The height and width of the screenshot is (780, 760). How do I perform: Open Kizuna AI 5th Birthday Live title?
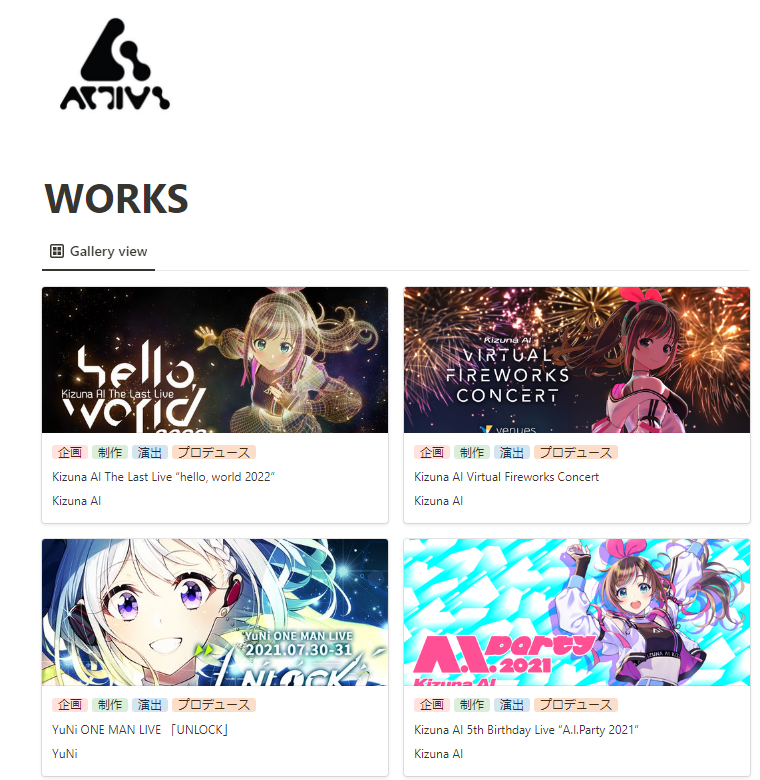(x=526, y=730)
